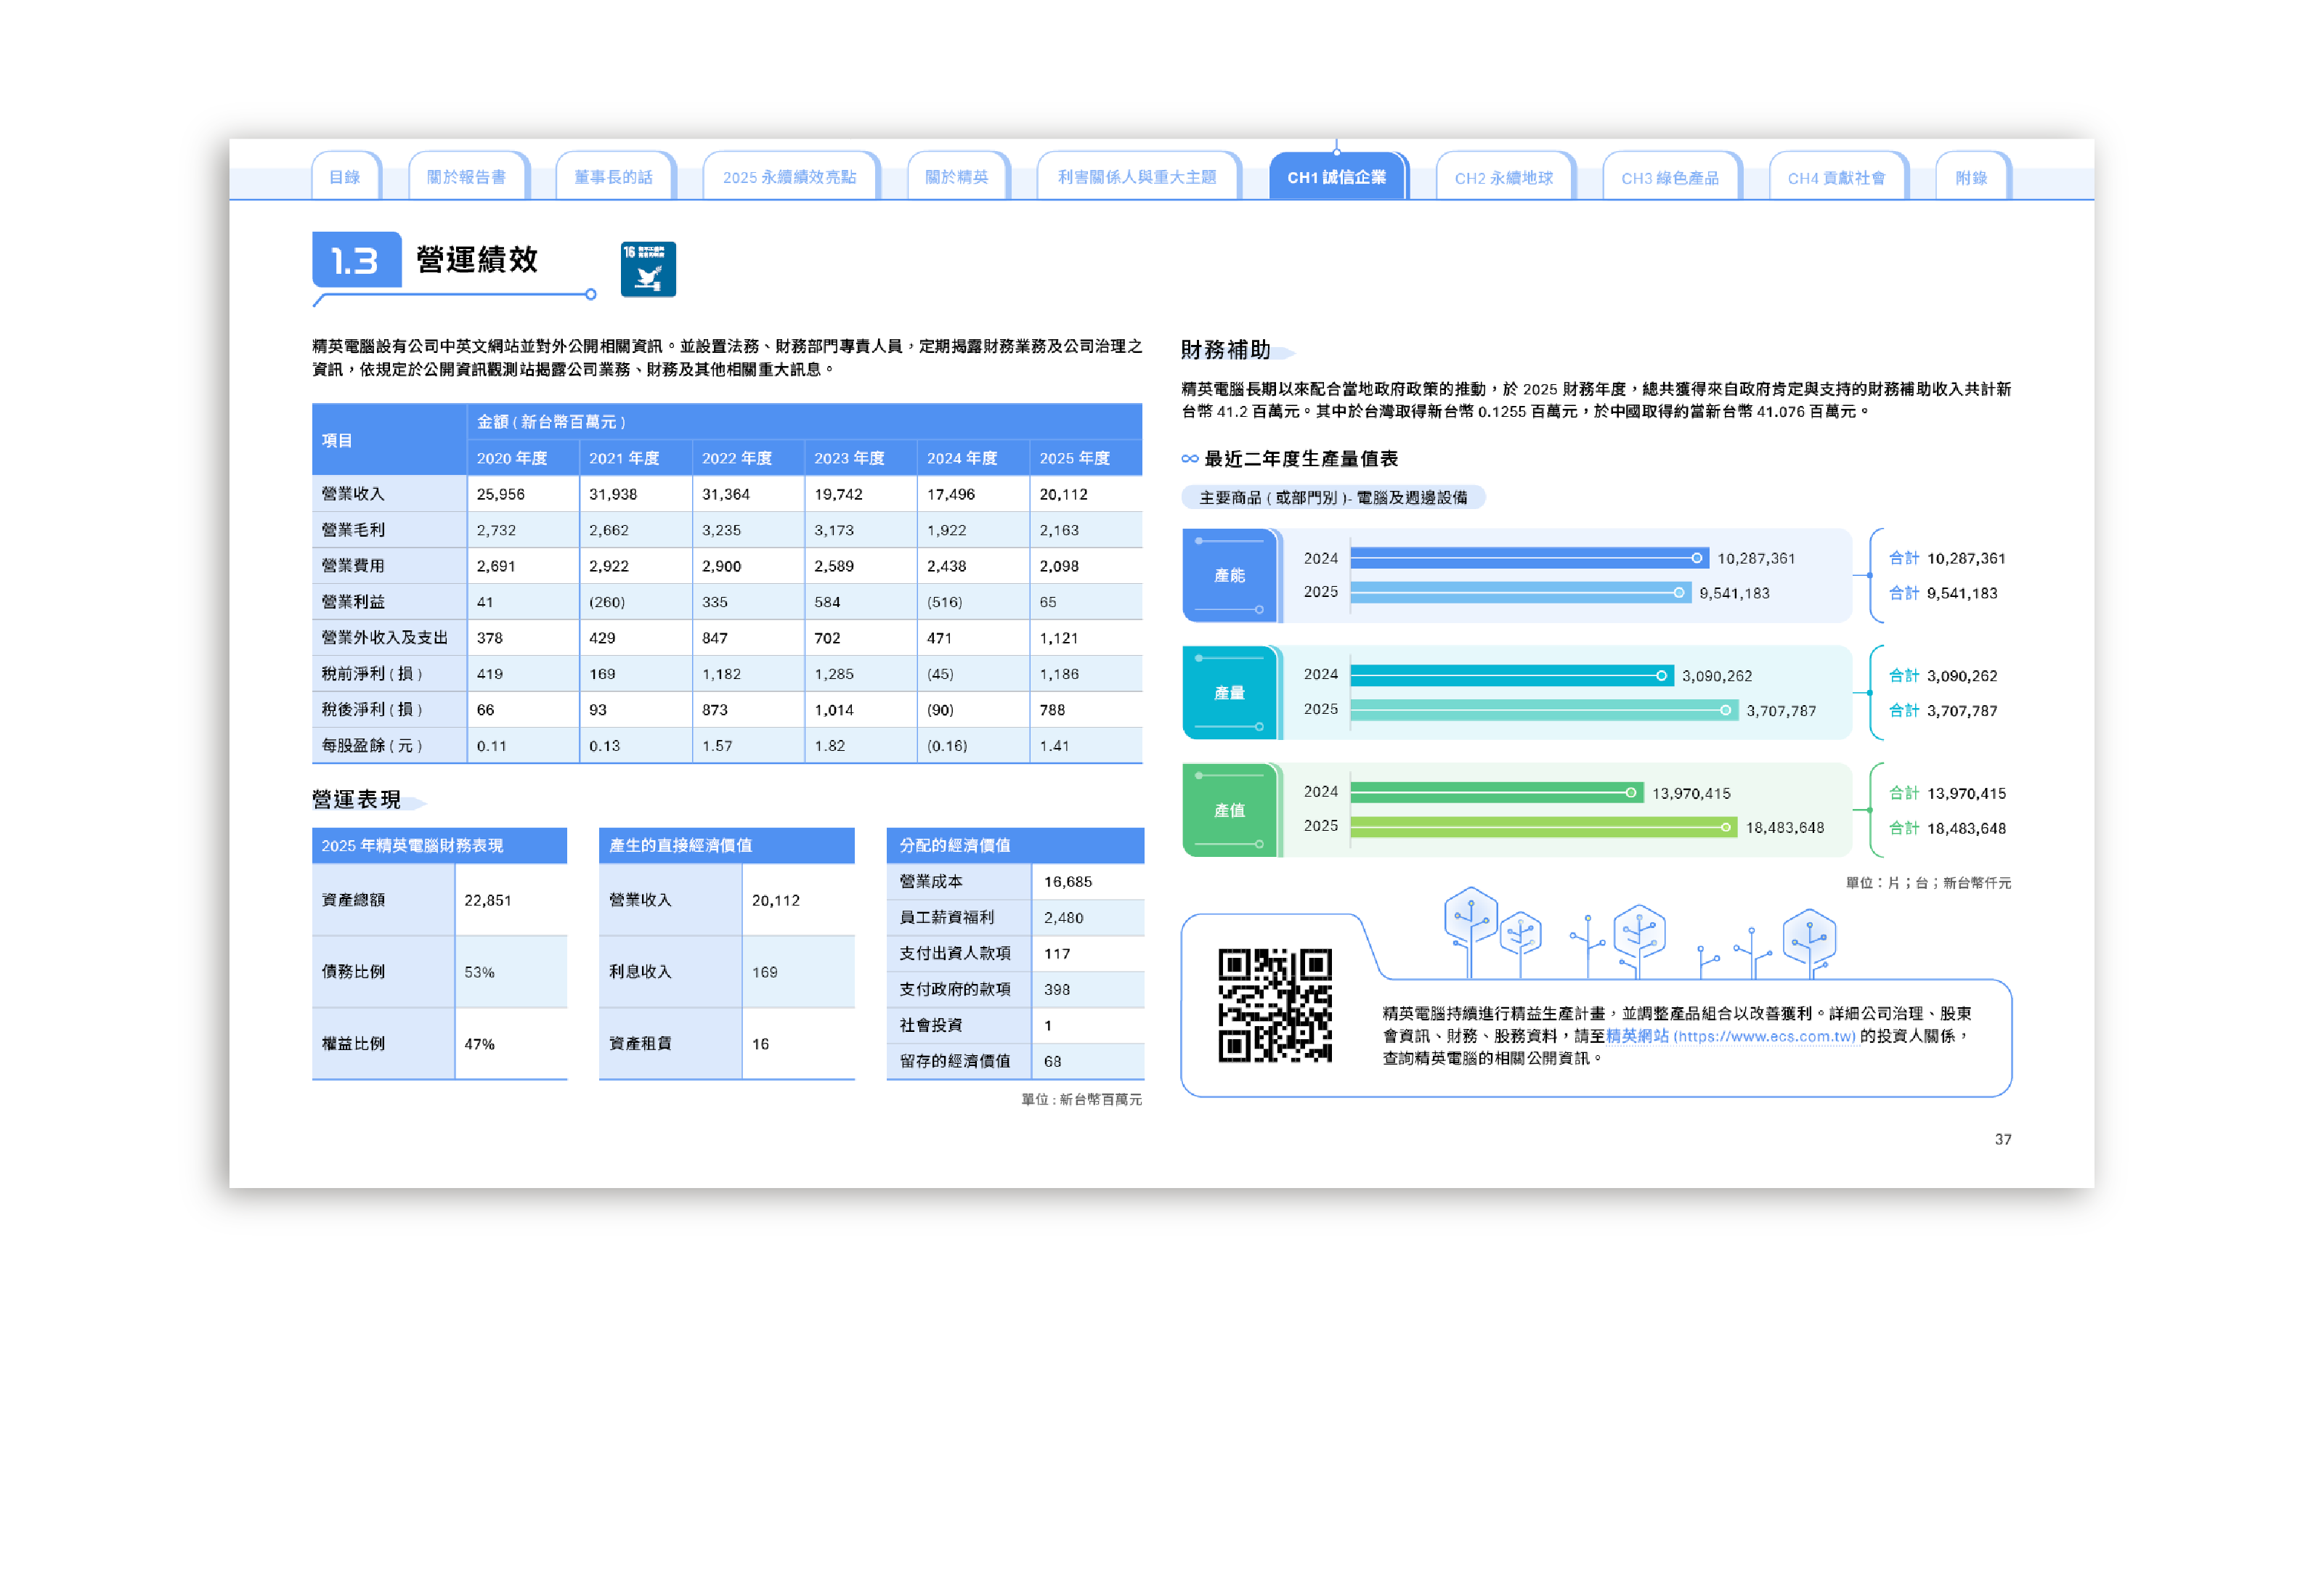Click the 營運表現 heading

click(357, 800)
